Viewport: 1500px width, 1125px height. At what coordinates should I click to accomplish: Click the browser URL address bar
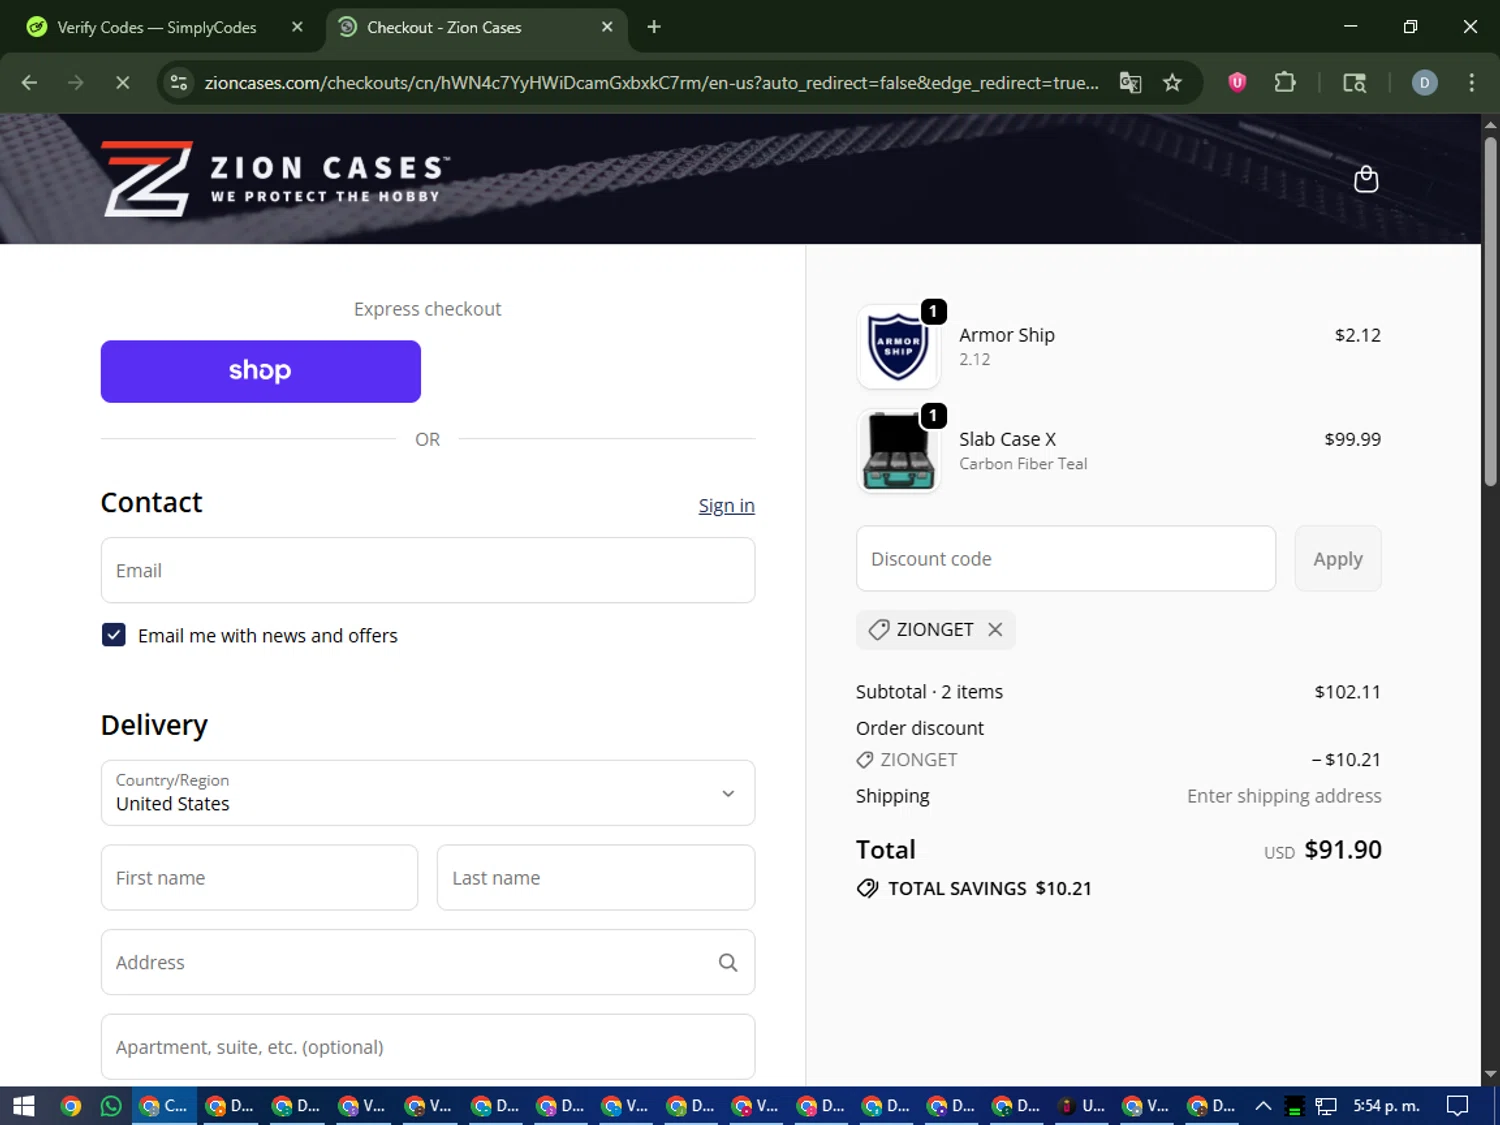point(650,83)
